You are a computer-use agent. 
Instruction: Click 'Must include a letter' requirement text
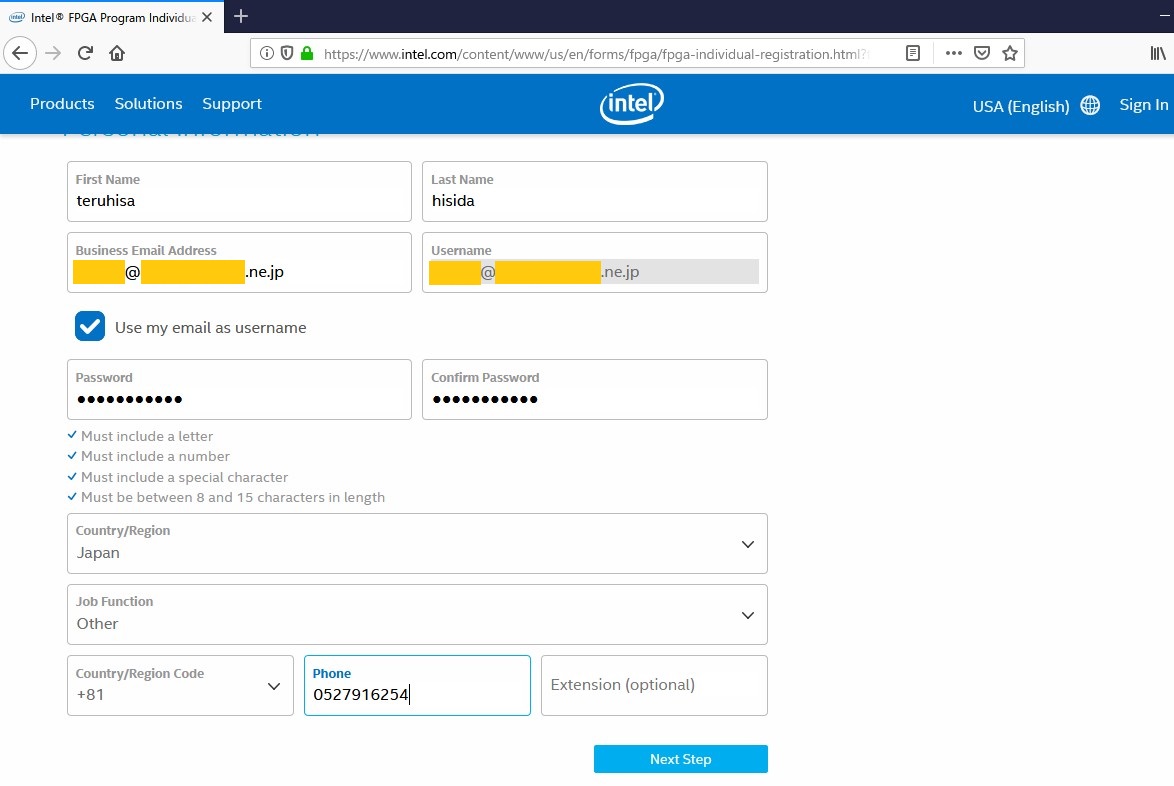147,436
